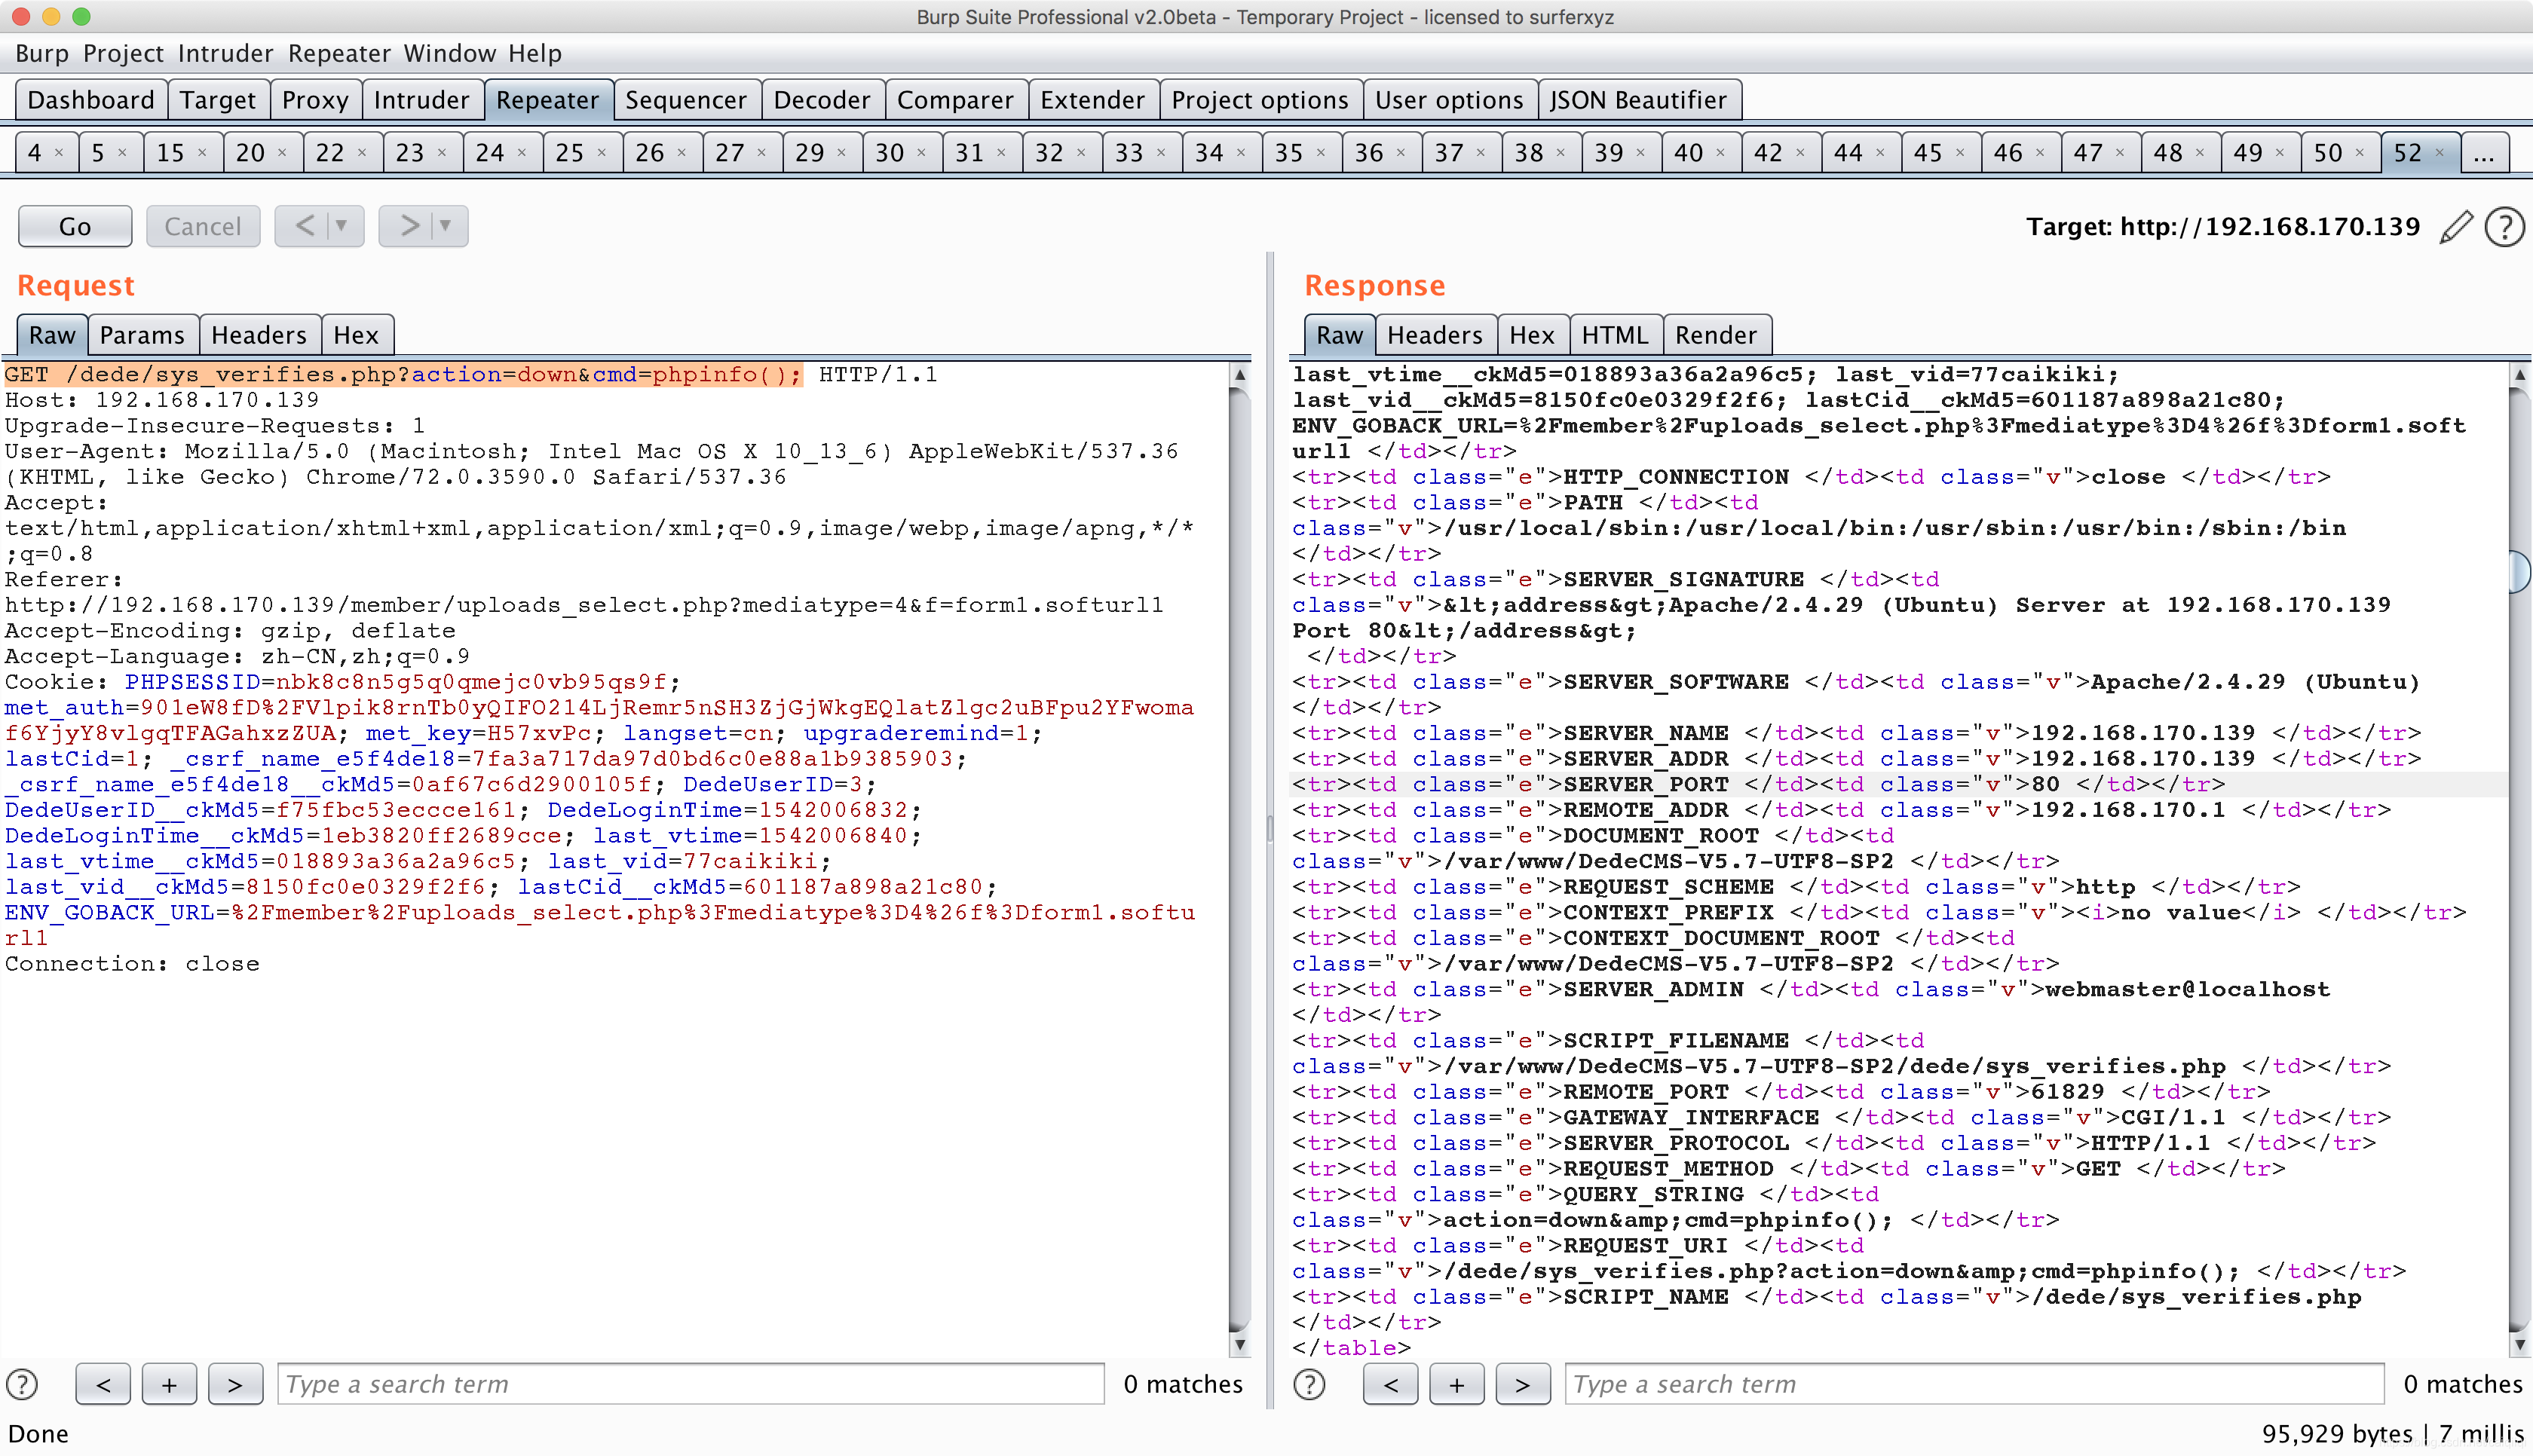Click the Connection: close header line
This screenshot has width=2533, height=1456.
tap(132, 964)
